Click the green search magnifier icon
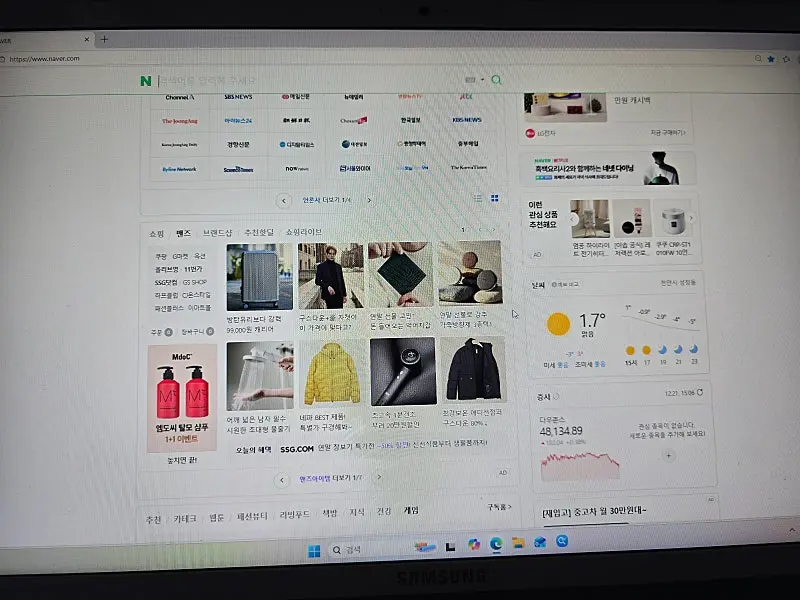This screenshot has width=800, height=600. pyautogui.click(x=497, y=80)
